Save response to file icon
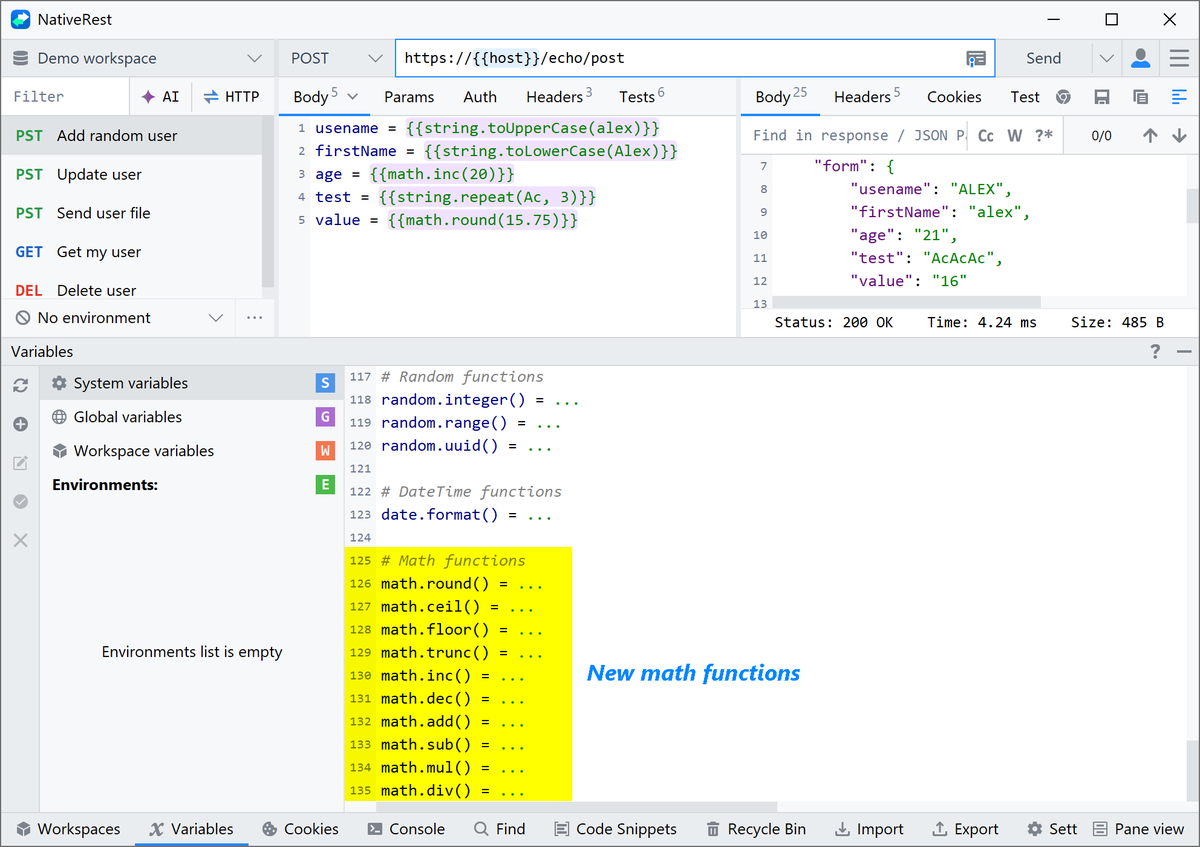Viewport: 1200px width, 847px height. pos(1102,97)
